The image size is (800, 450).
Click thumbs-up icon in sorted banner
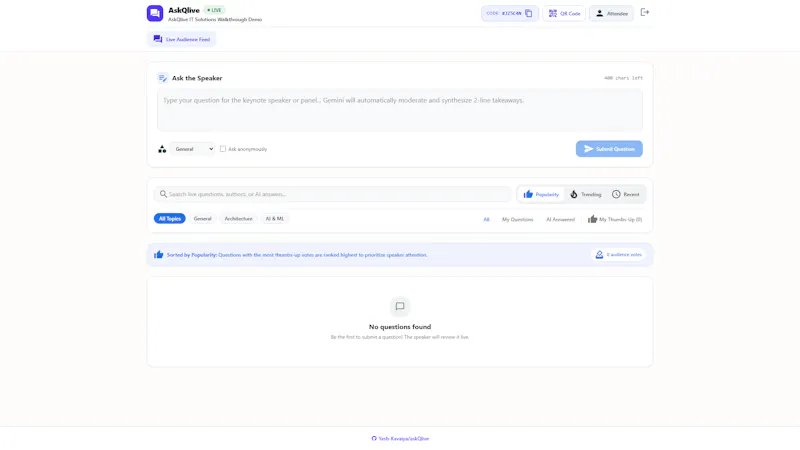tap(159, 255)
